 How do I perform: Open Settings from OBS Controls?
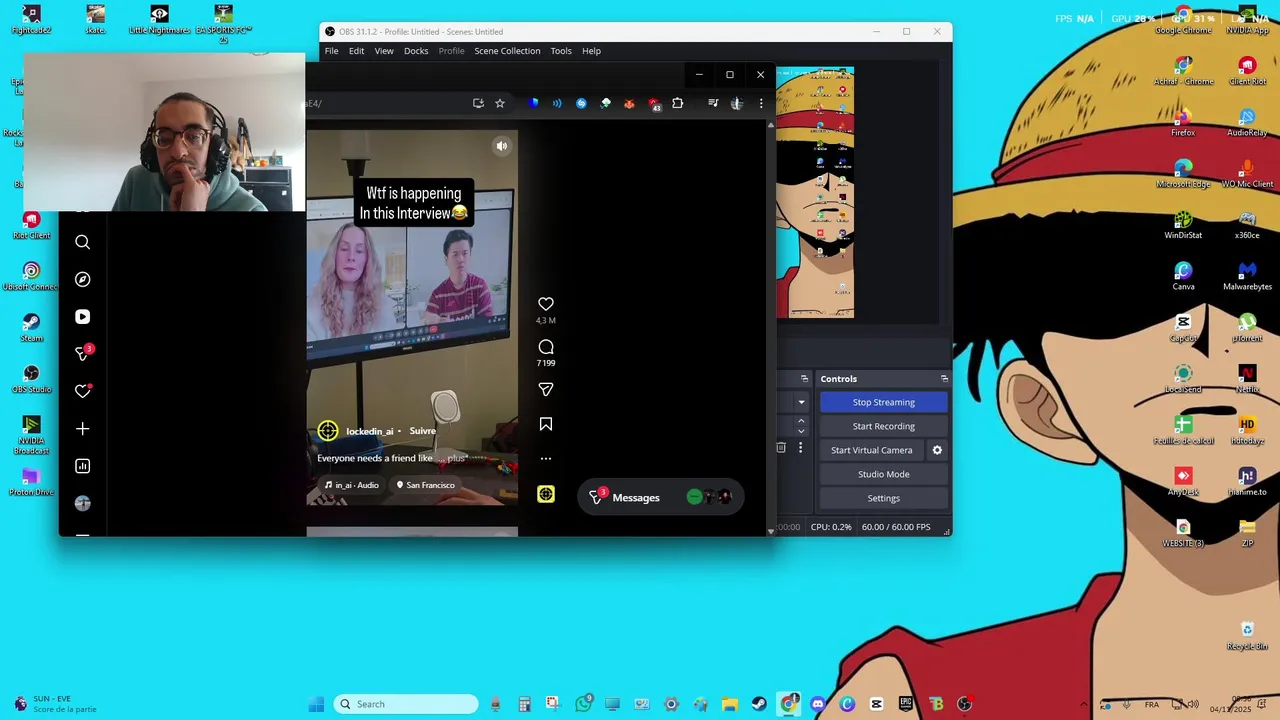pyautogui.click(x=883, y=498)
